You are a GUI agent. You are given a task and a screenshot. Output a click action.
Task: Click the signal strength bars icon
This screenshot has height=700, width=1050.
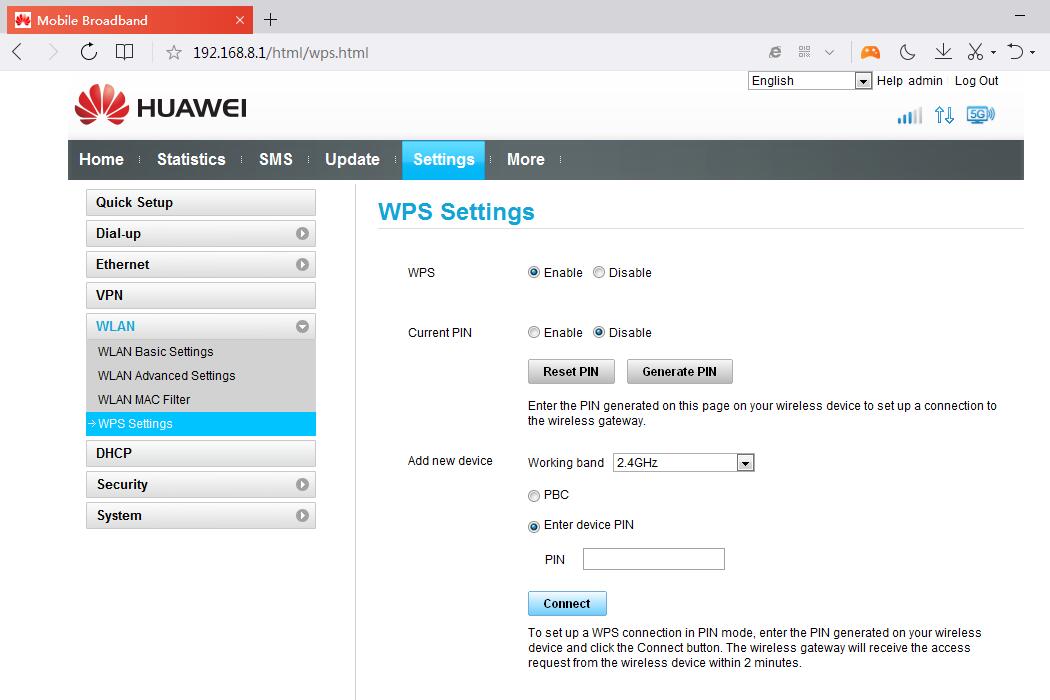pyautogui.click(x=909, y=116)
